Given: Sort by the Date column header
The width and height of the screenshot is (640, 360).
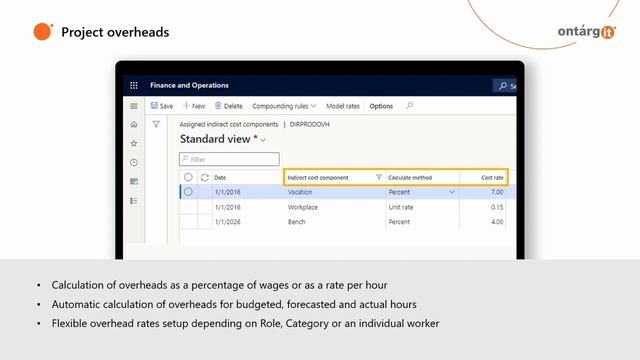Looking at the screenshot, I should tap(220, 178).
